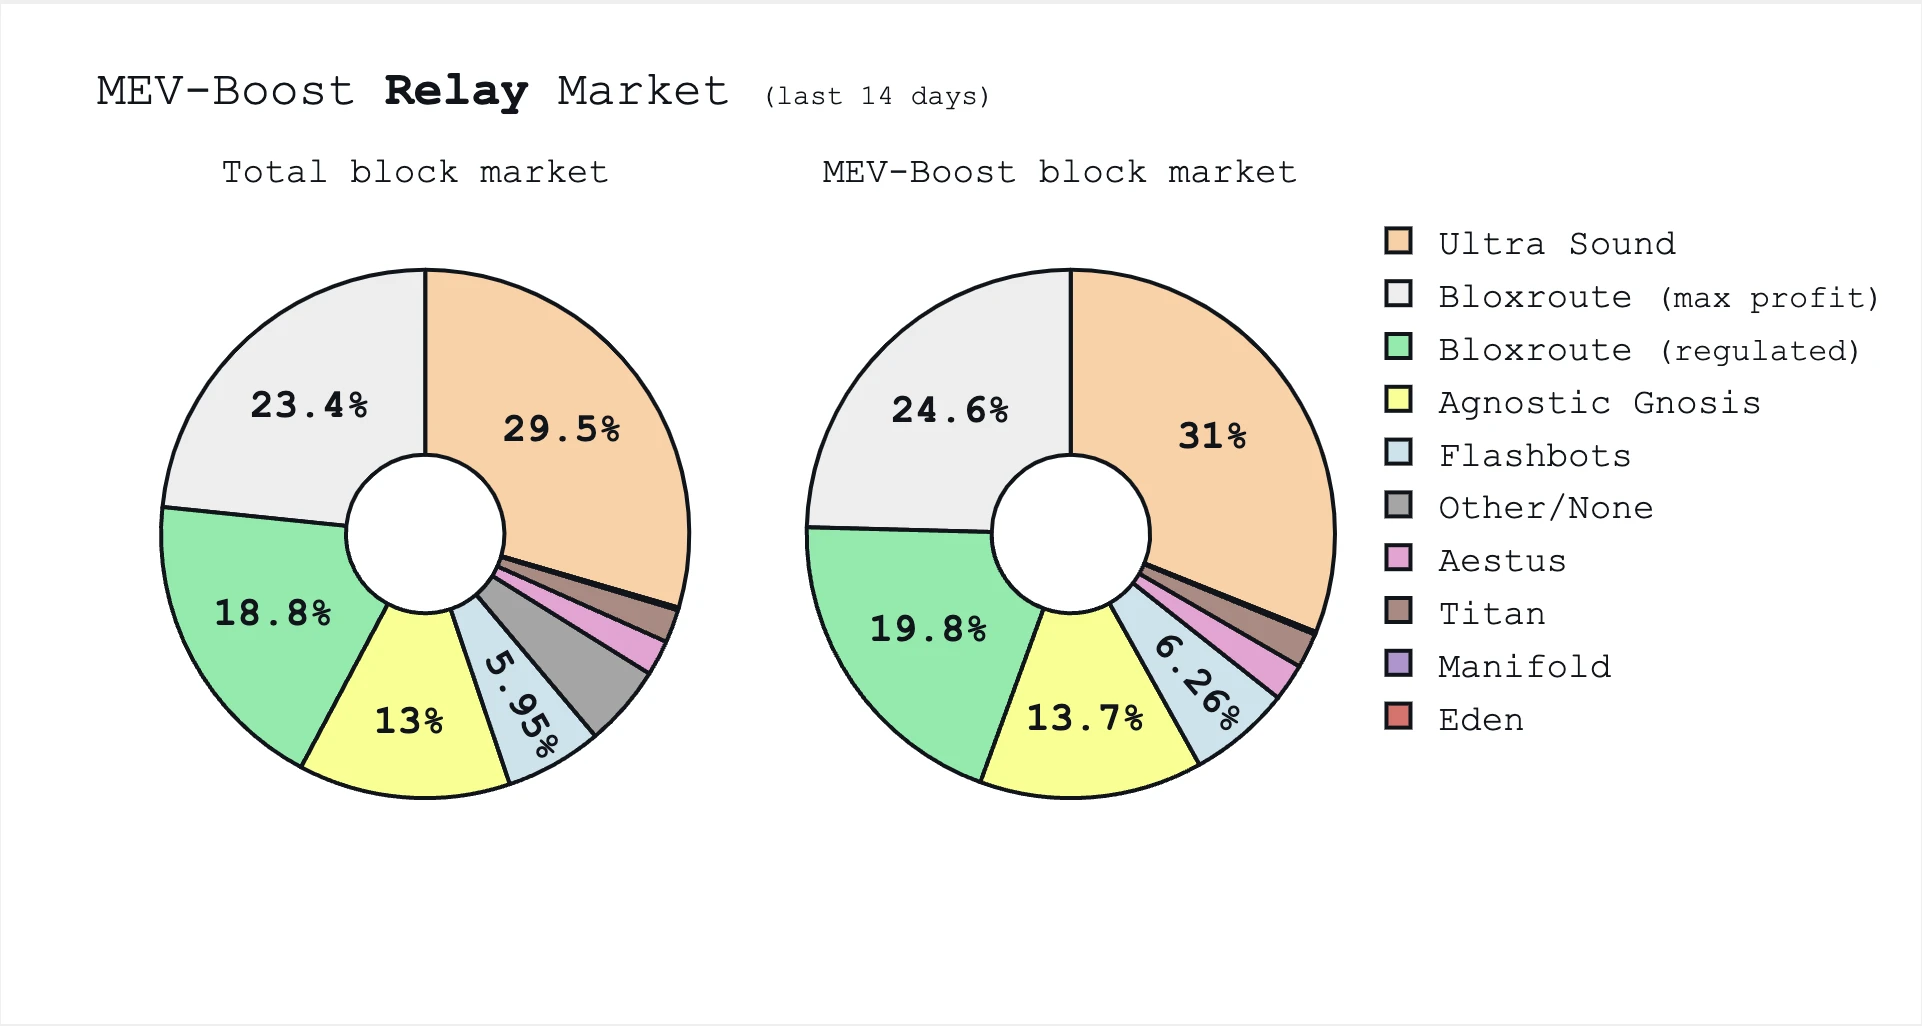Screen dimensions: 1922x1026
Task: Click the yellow Agnostic Gnosis legend swatch
Action: (1398, 400)
